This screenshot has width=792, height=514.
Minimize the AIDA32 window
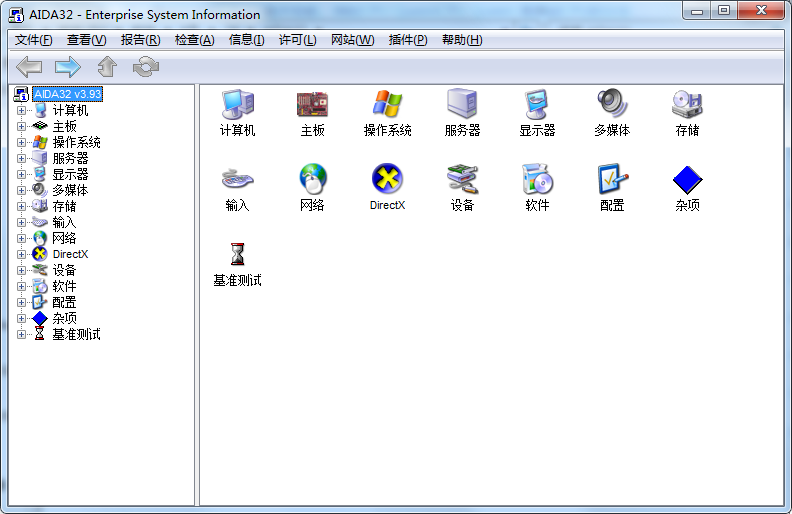point(697,11)
